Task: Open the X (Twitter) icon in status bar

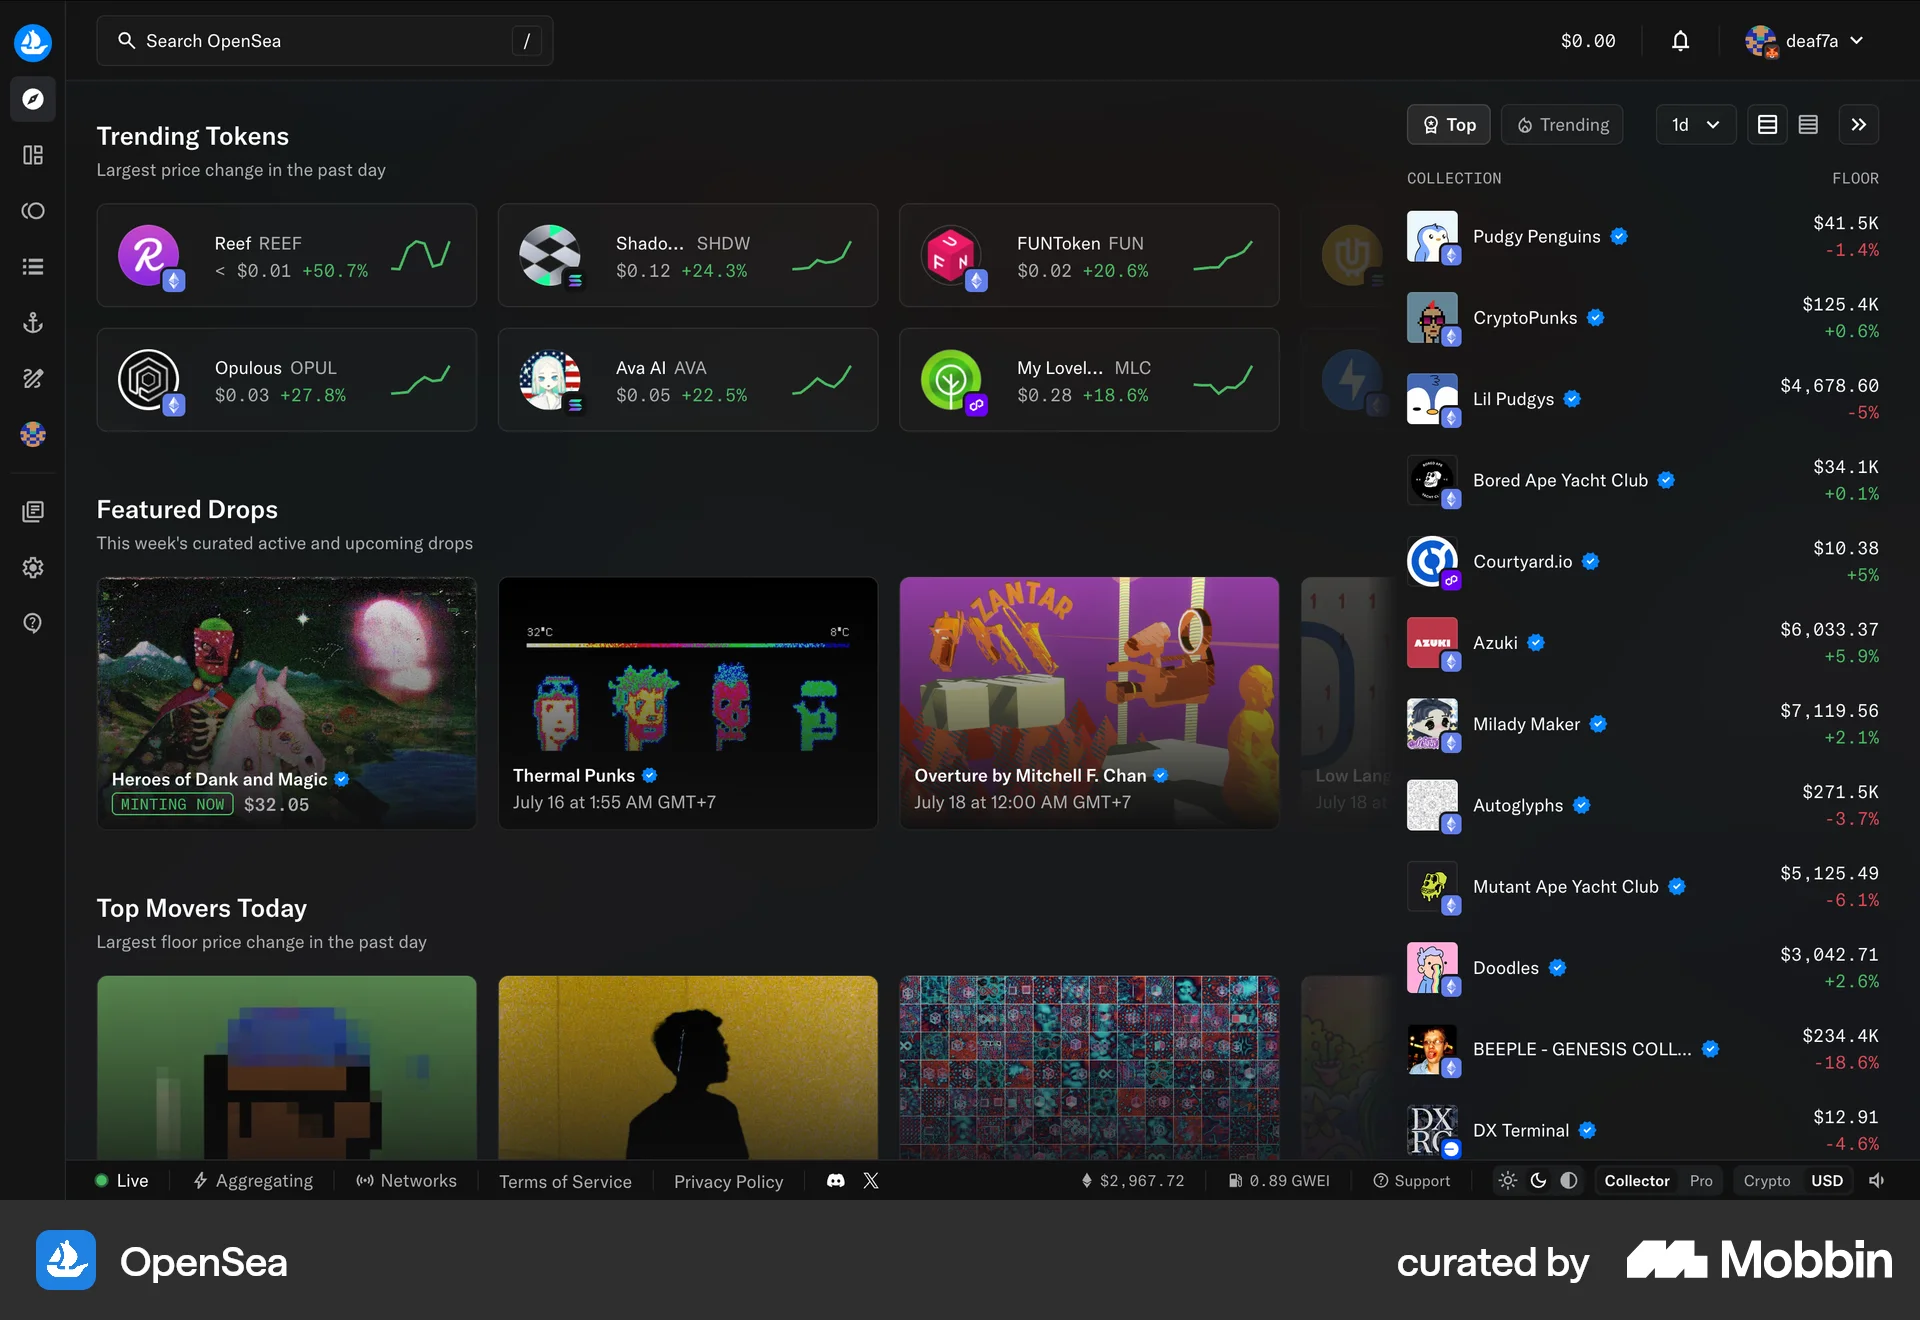Action: click(x=871, y=1181)
